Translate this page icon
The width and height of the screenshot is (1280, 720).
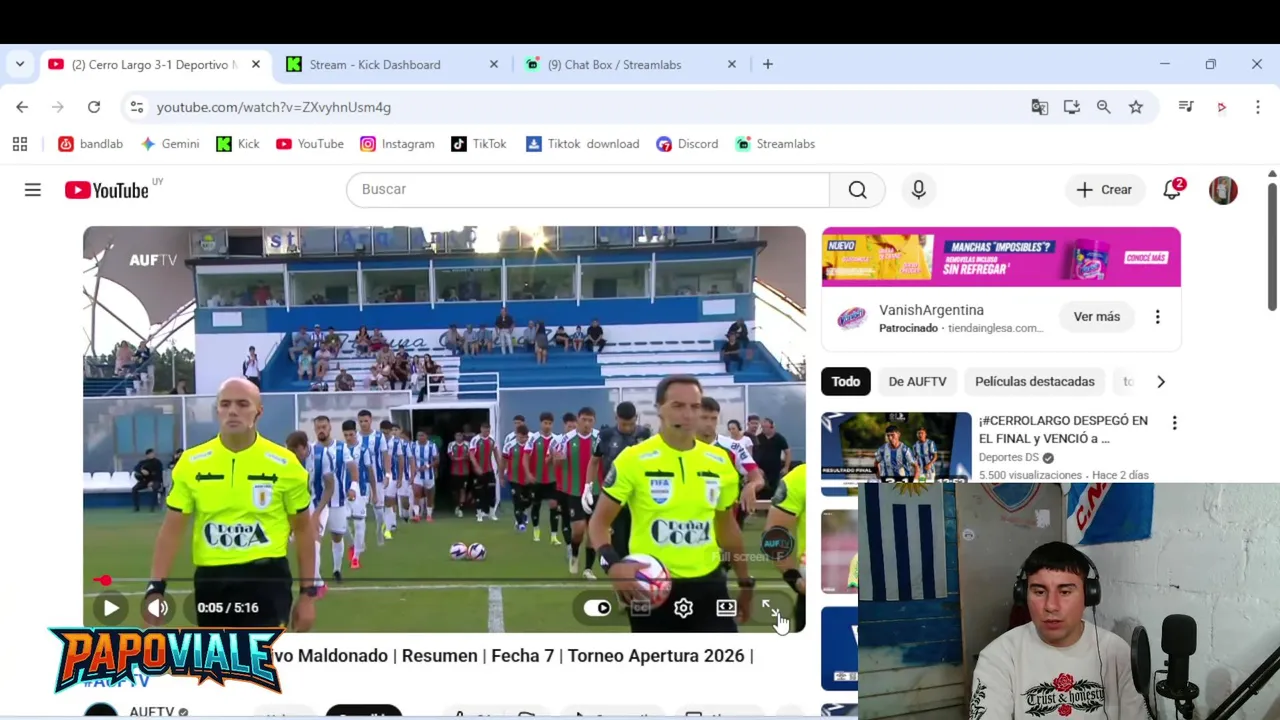(1040, 107)
